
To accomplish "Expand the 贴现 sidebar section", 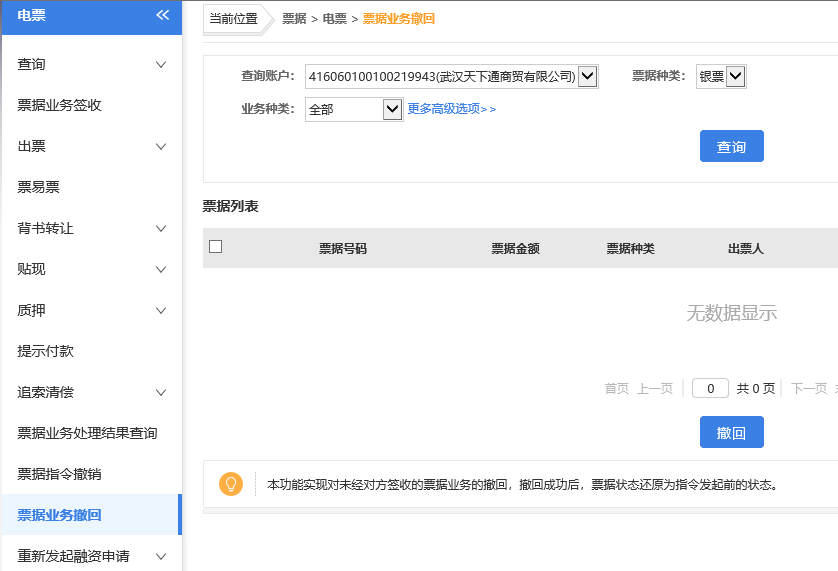I will 91,269.
